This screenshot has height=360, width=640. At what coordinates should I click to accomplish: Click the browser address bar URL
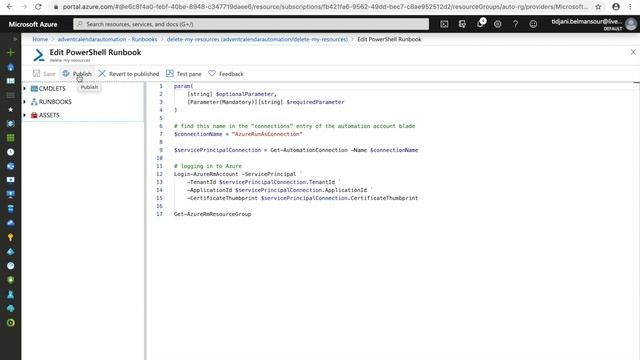coord(325,7)
